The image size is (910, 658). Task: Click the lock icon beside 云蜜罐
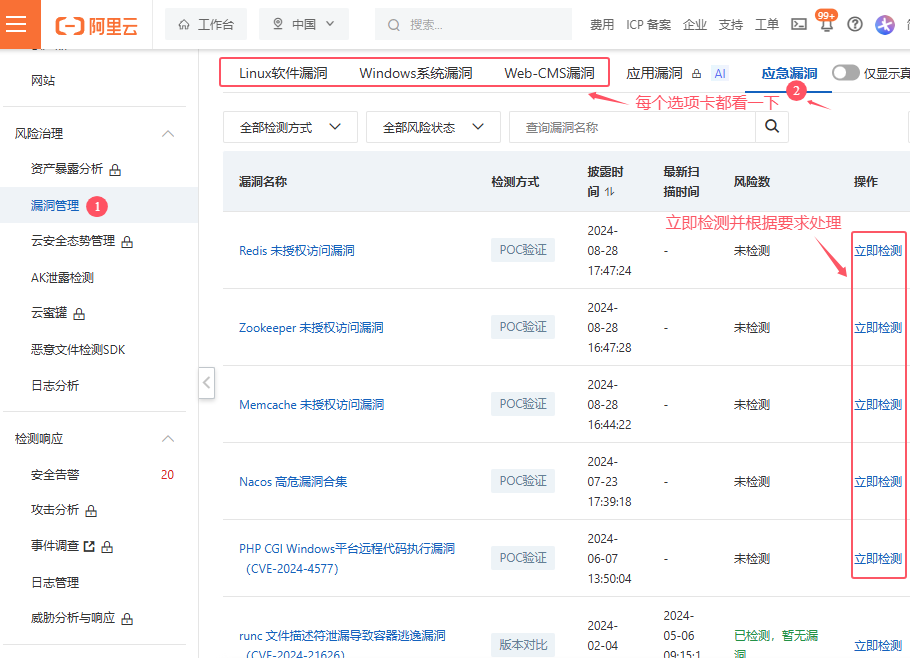point(80,314)
